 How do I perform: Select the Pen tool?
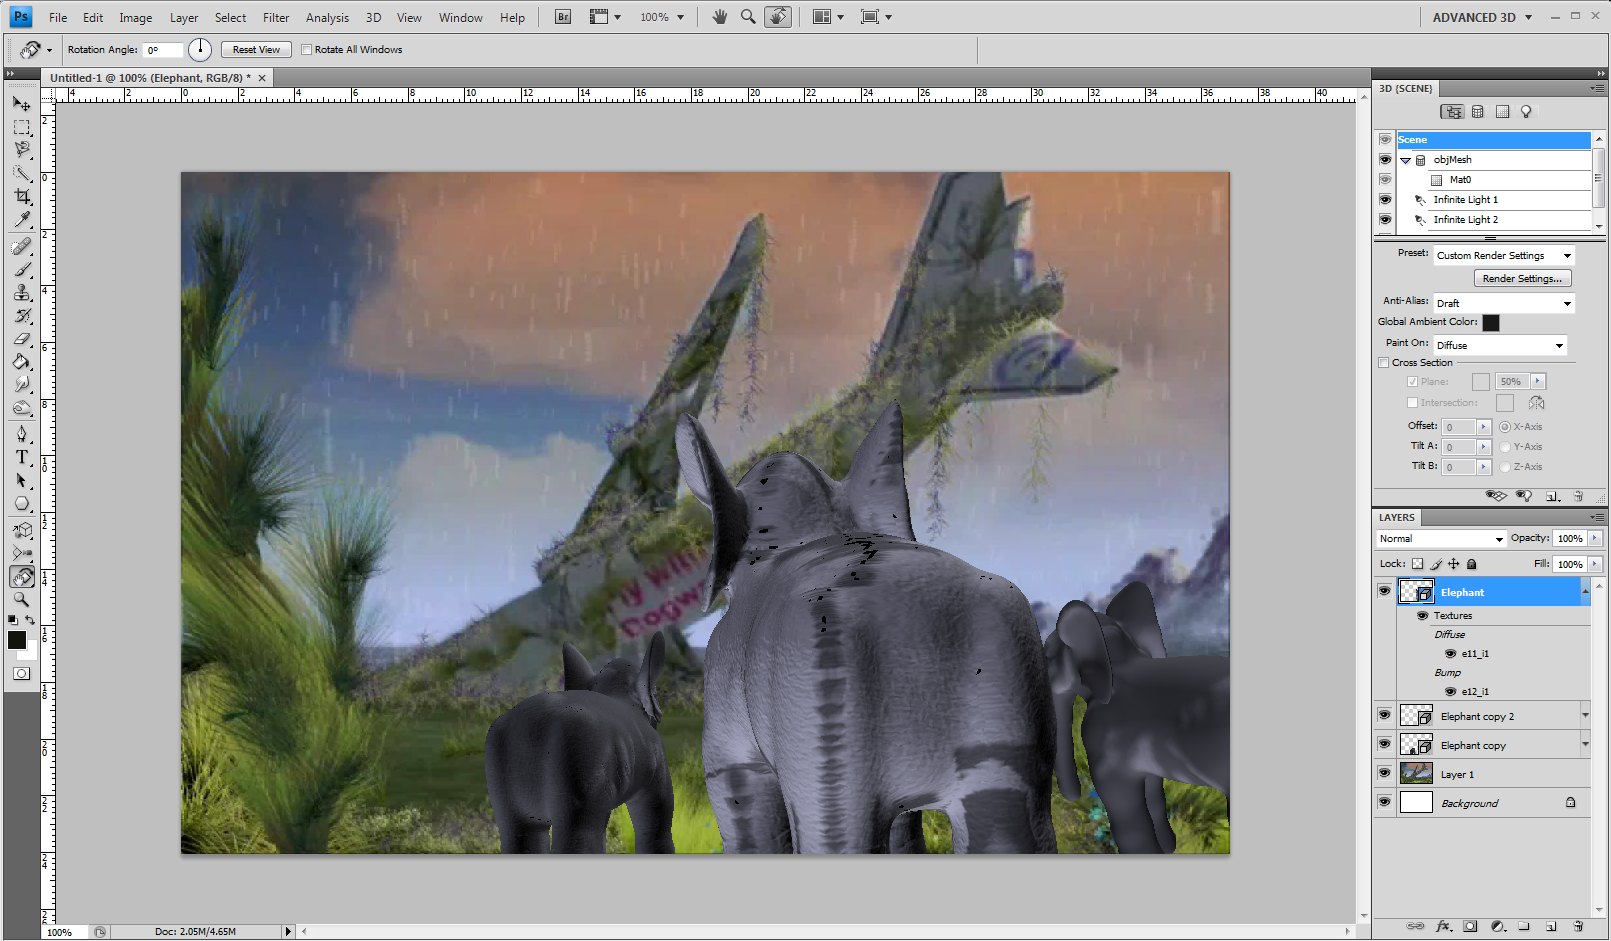click(22, 434)
